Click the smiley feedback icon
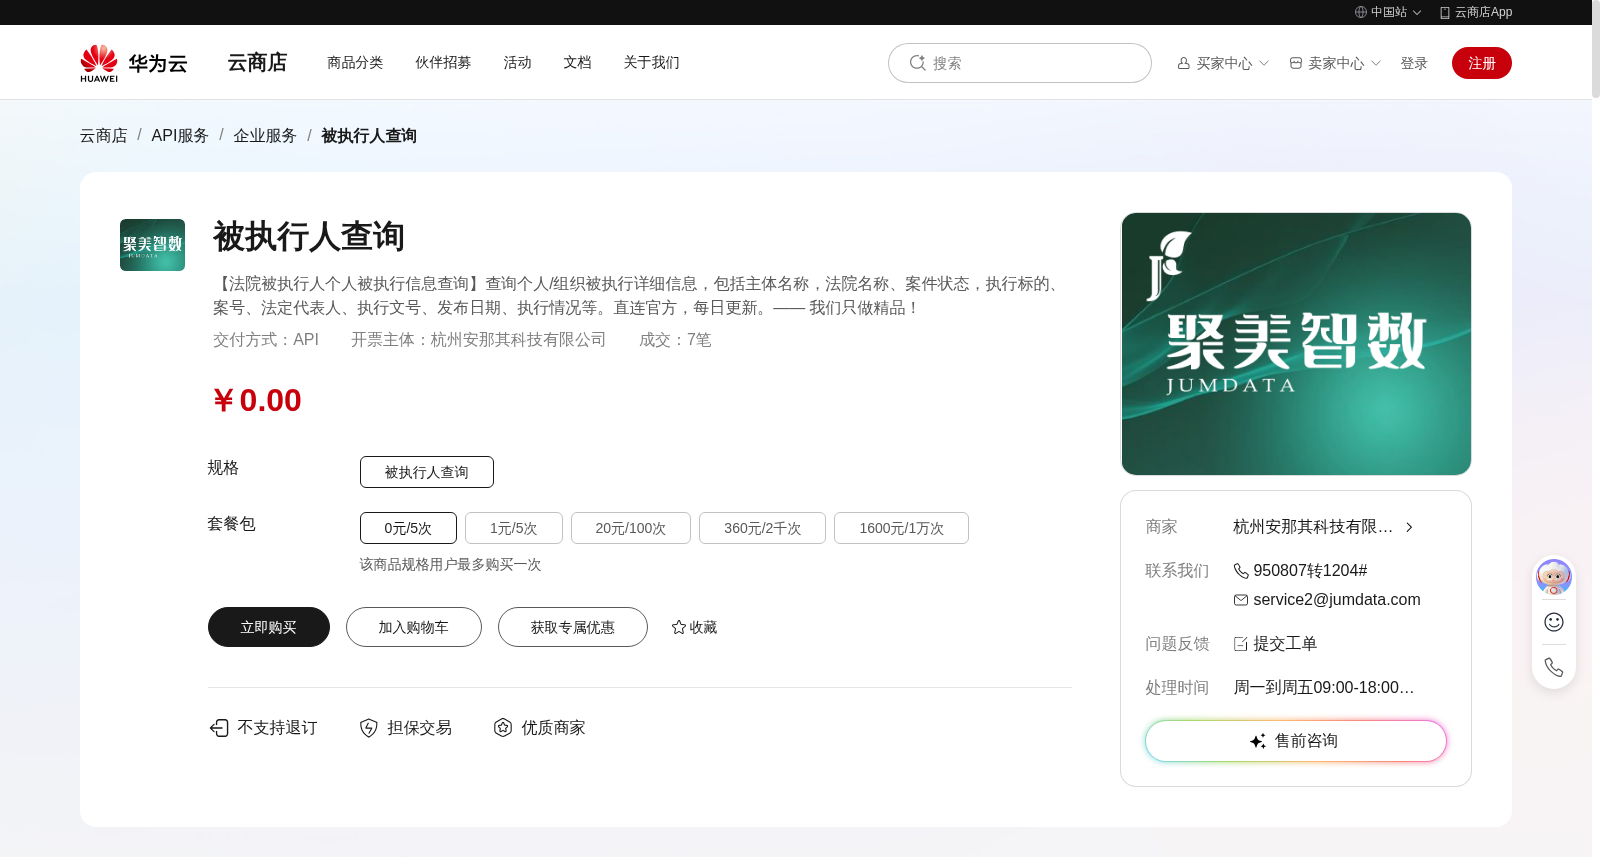The width and height of the screenshot is (1600, 857). [x=1554, y=622]
